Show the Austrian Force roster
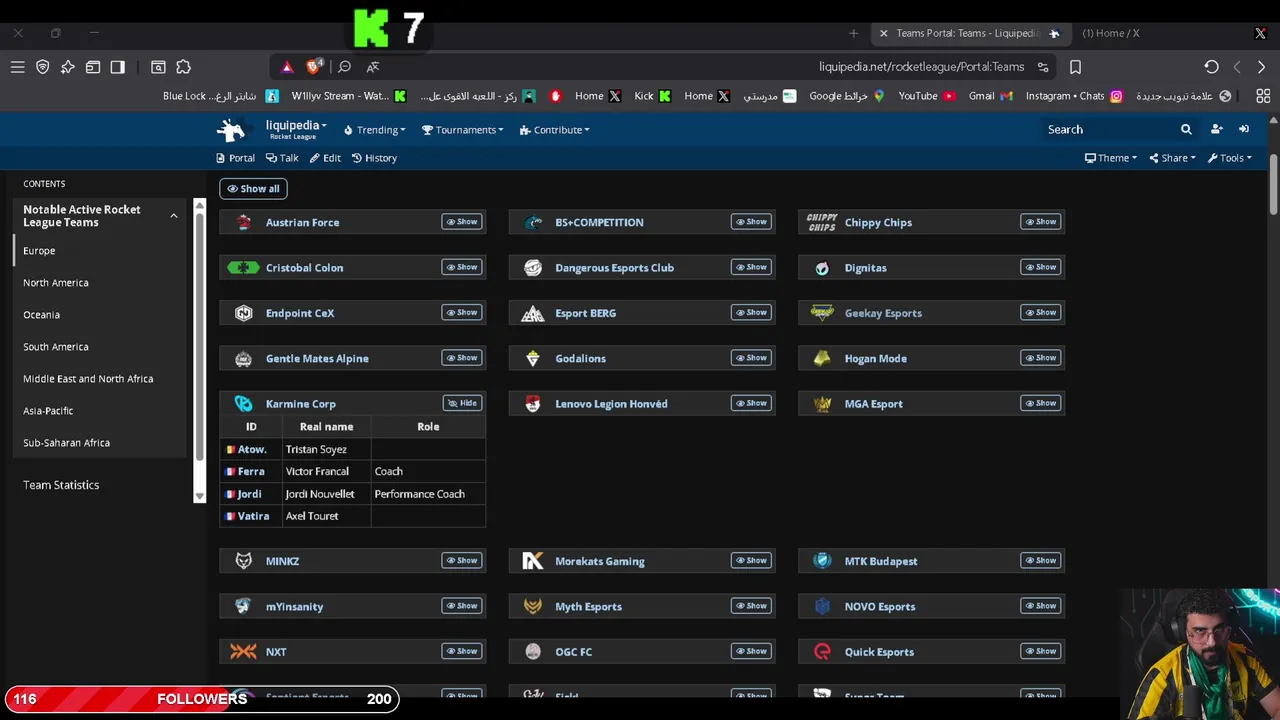Screen dimensions: 1280x720 coord(462,222)
